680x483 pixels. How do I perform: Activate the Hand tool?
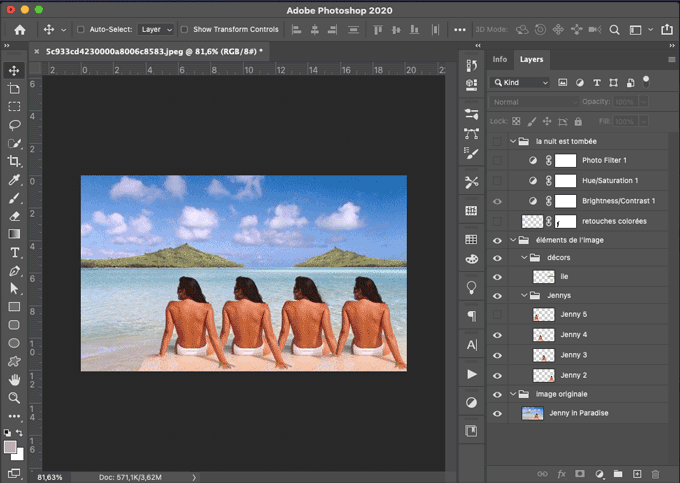coord(14,380)
